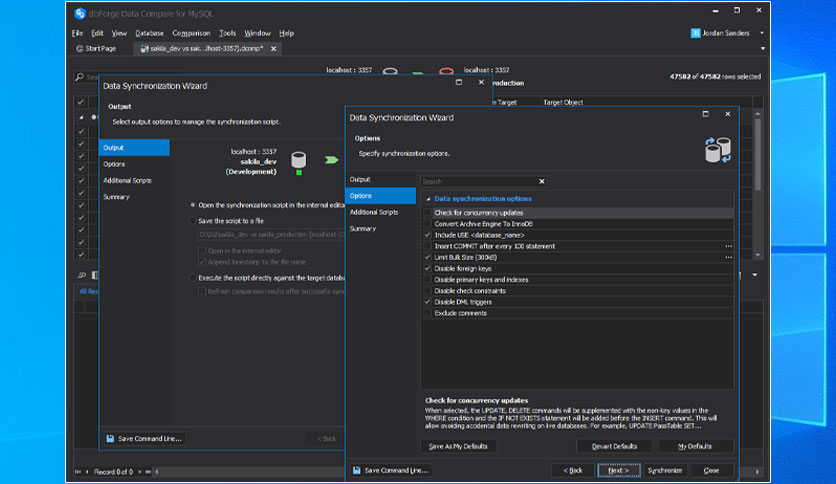Click the find icon in the lower data pane
The height and width of the screenshot is (484, 836).
click(x=82, y=275)
